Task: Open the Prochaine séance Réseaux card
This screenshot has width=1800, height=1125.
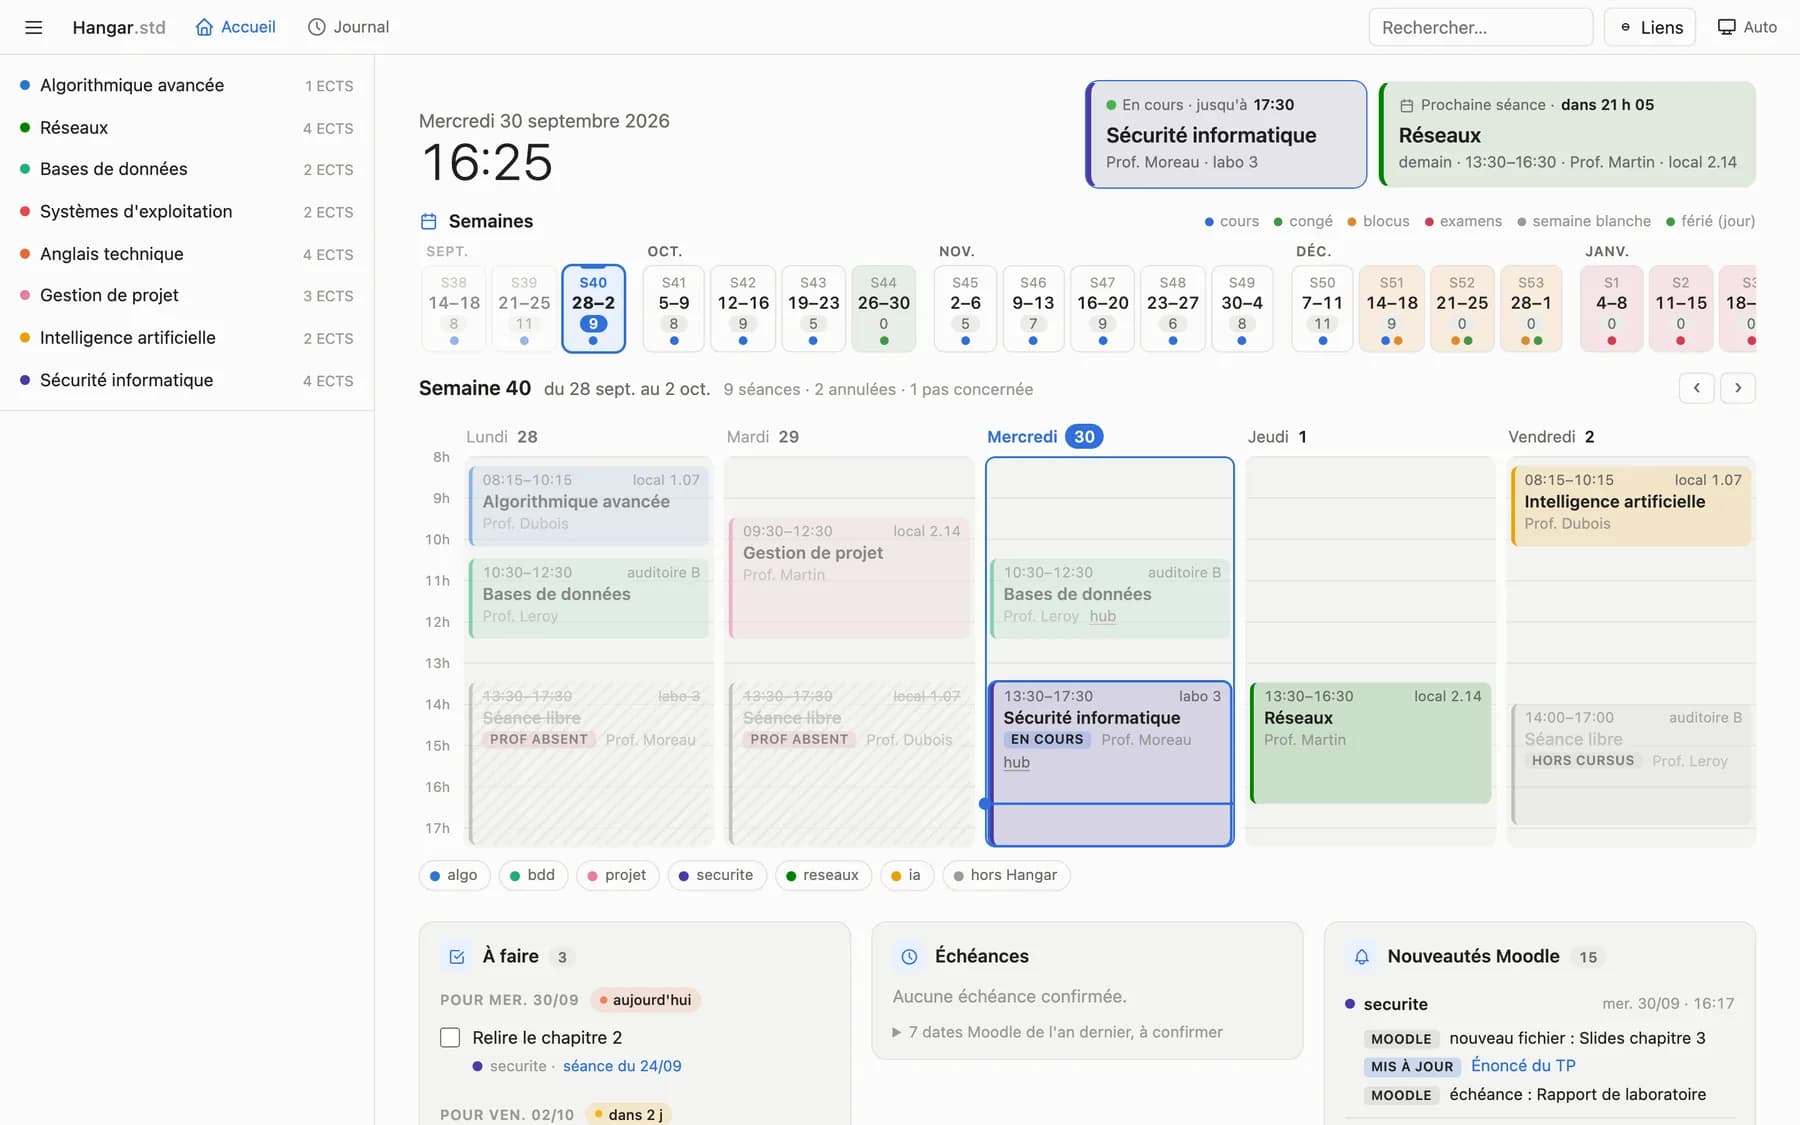Action: pyautogui.click(x=1567, y=134)
